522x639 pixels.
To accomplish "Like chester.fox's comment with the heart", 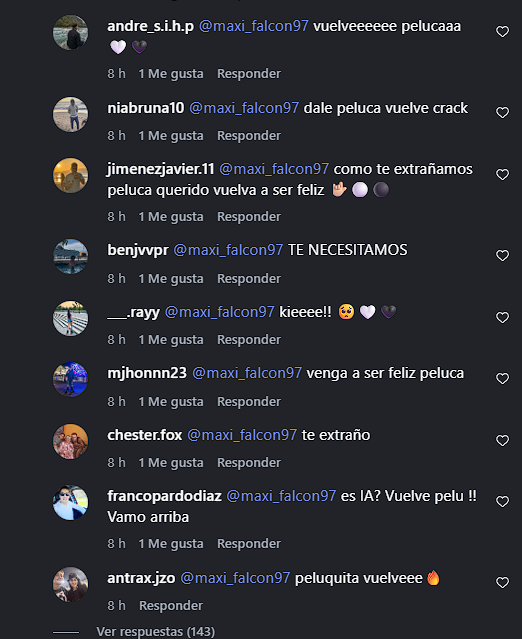I will (x=502, y=441).
